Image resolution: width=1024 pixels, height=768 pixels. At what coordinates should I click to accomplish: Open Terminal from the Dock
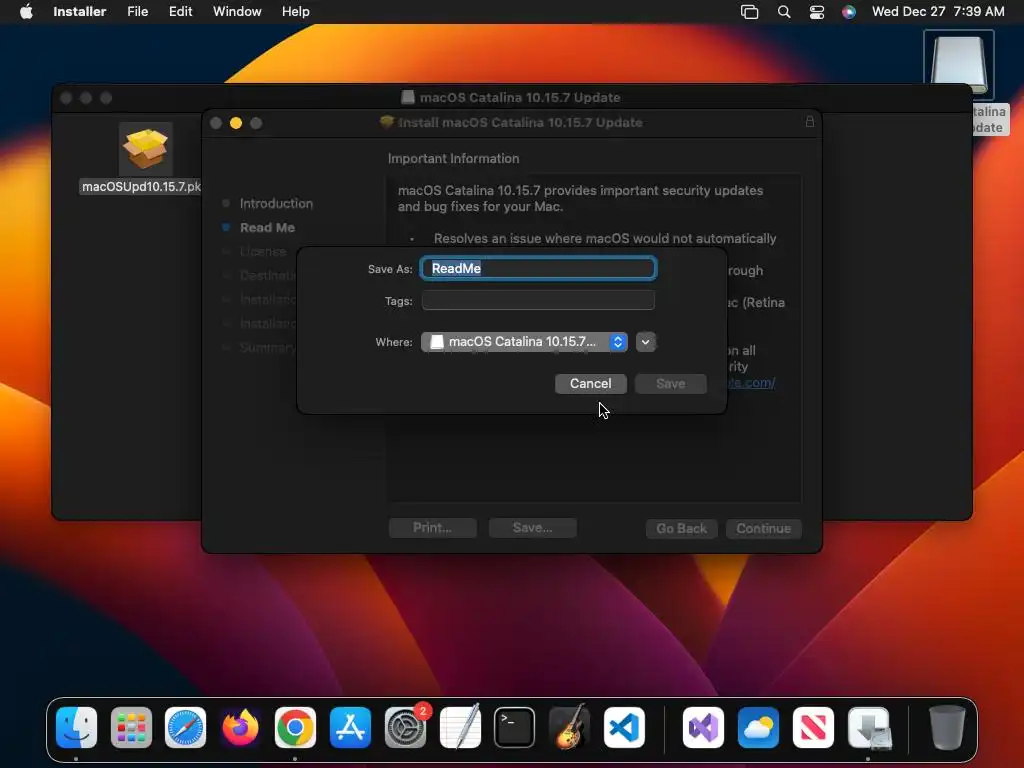click(x=514, y=727)
